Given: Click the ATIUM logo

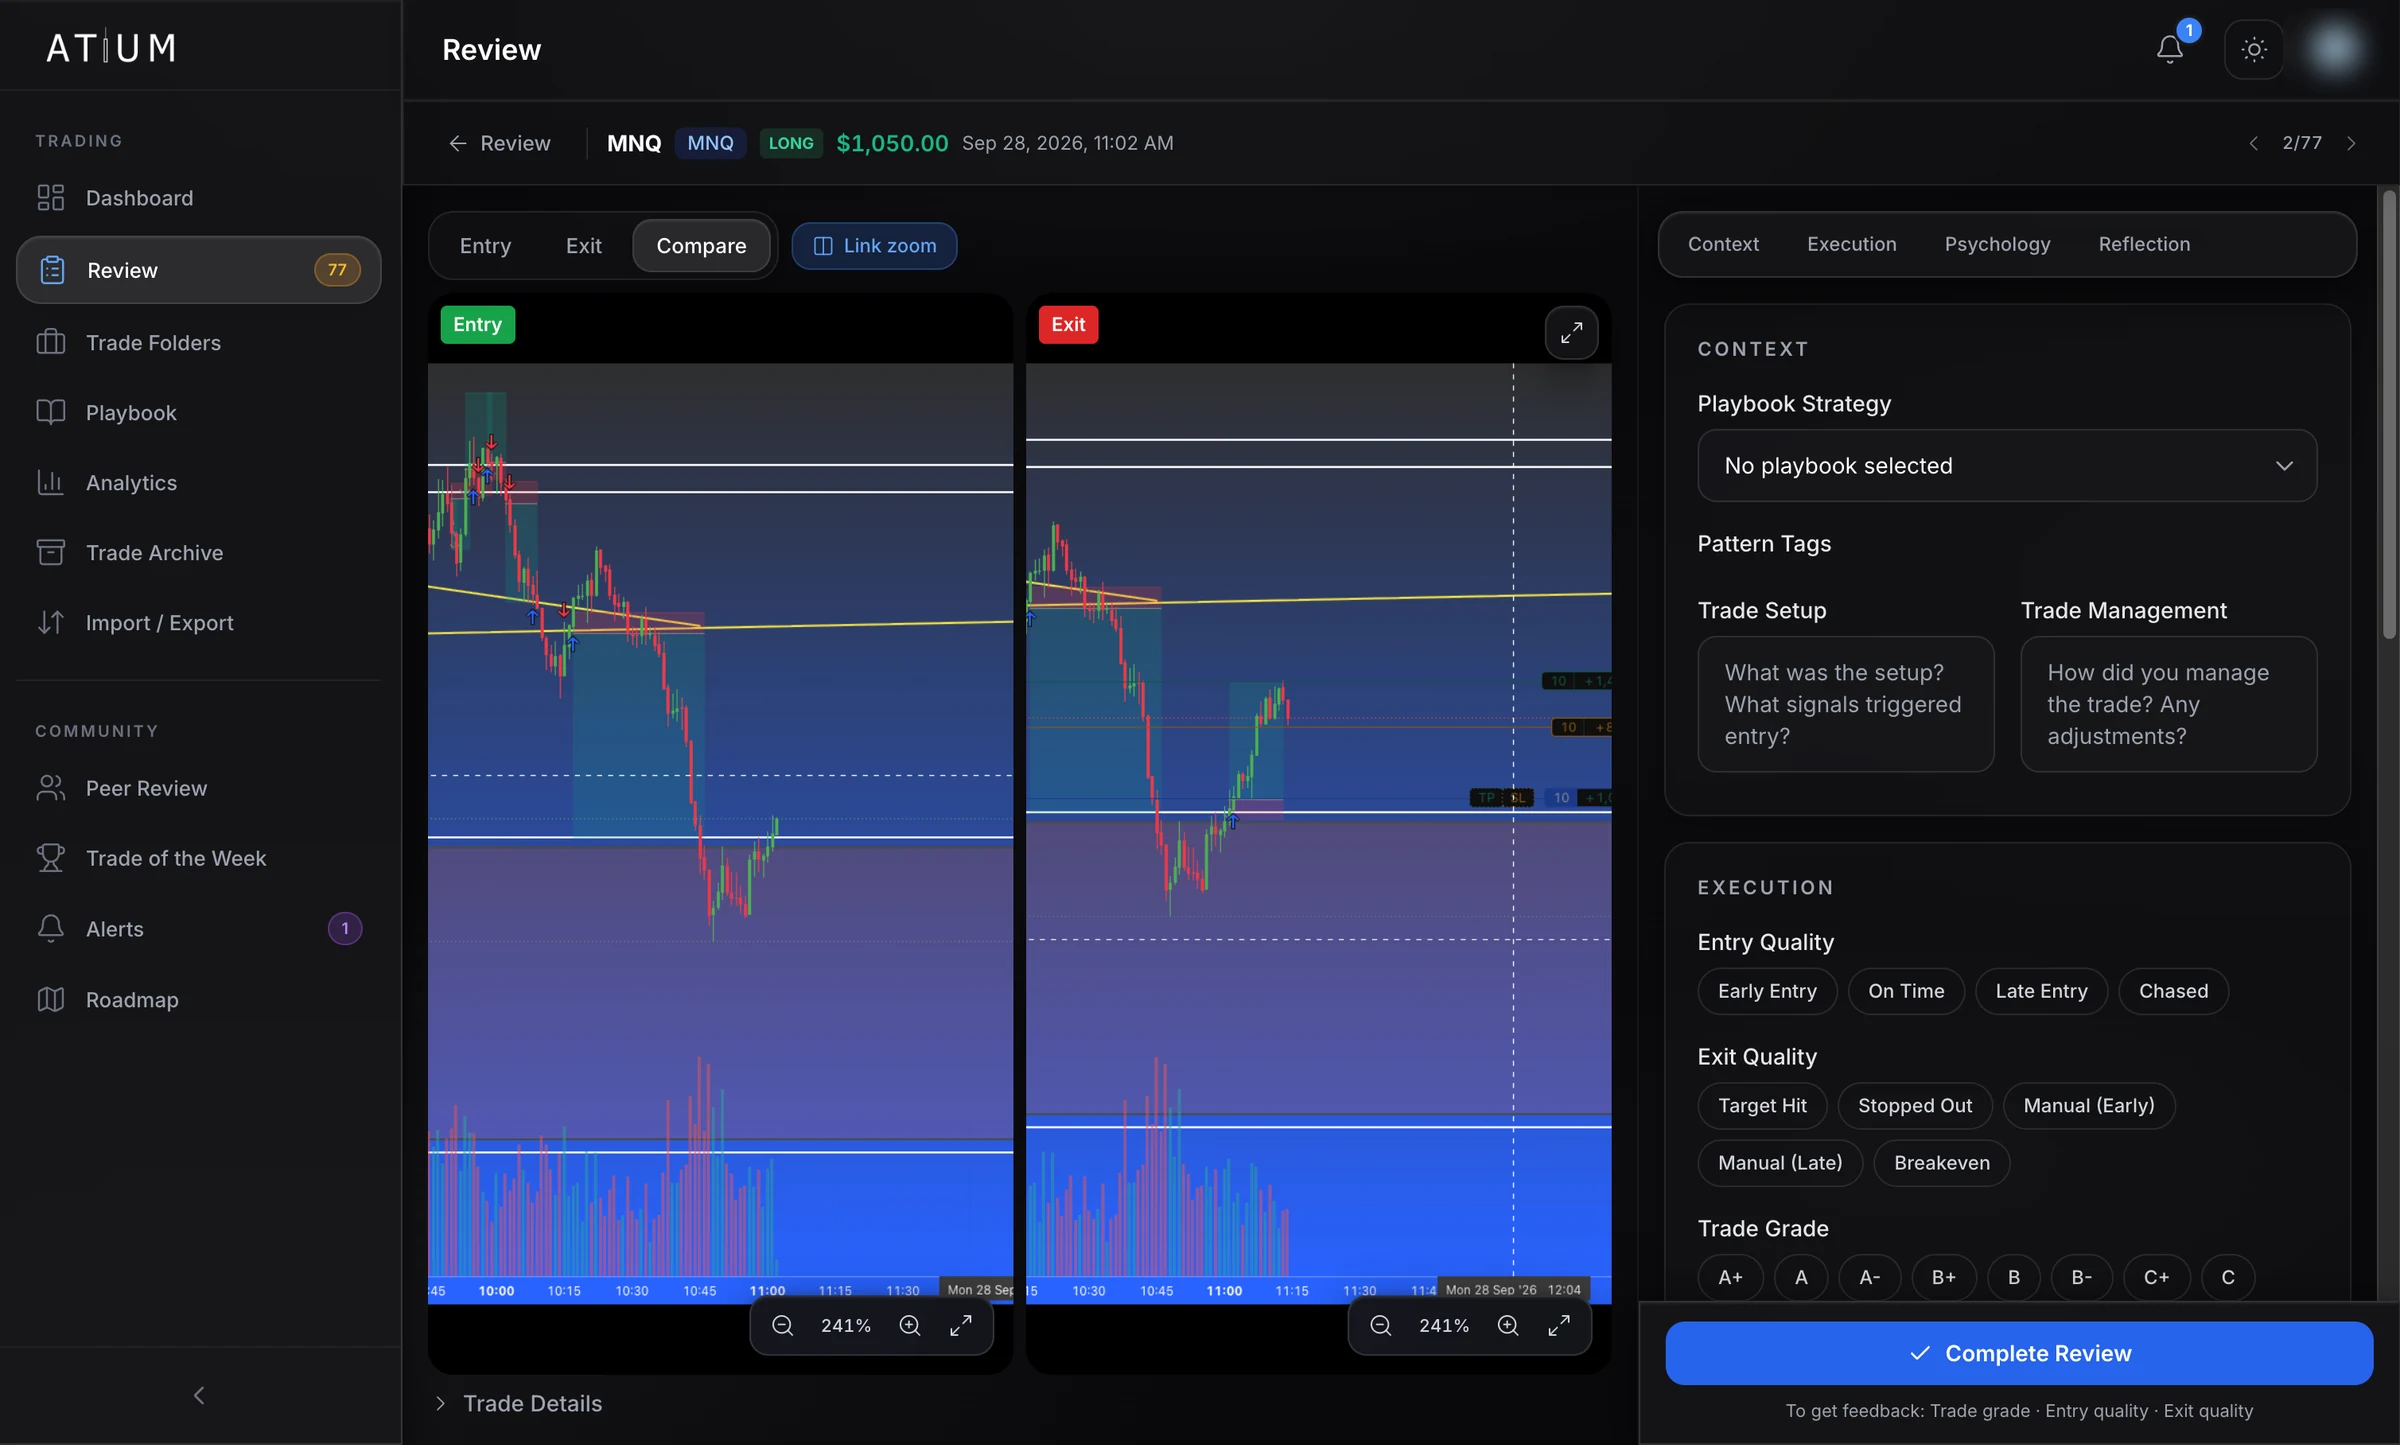Looking at the screenshot, I should [x=111, y=48].
